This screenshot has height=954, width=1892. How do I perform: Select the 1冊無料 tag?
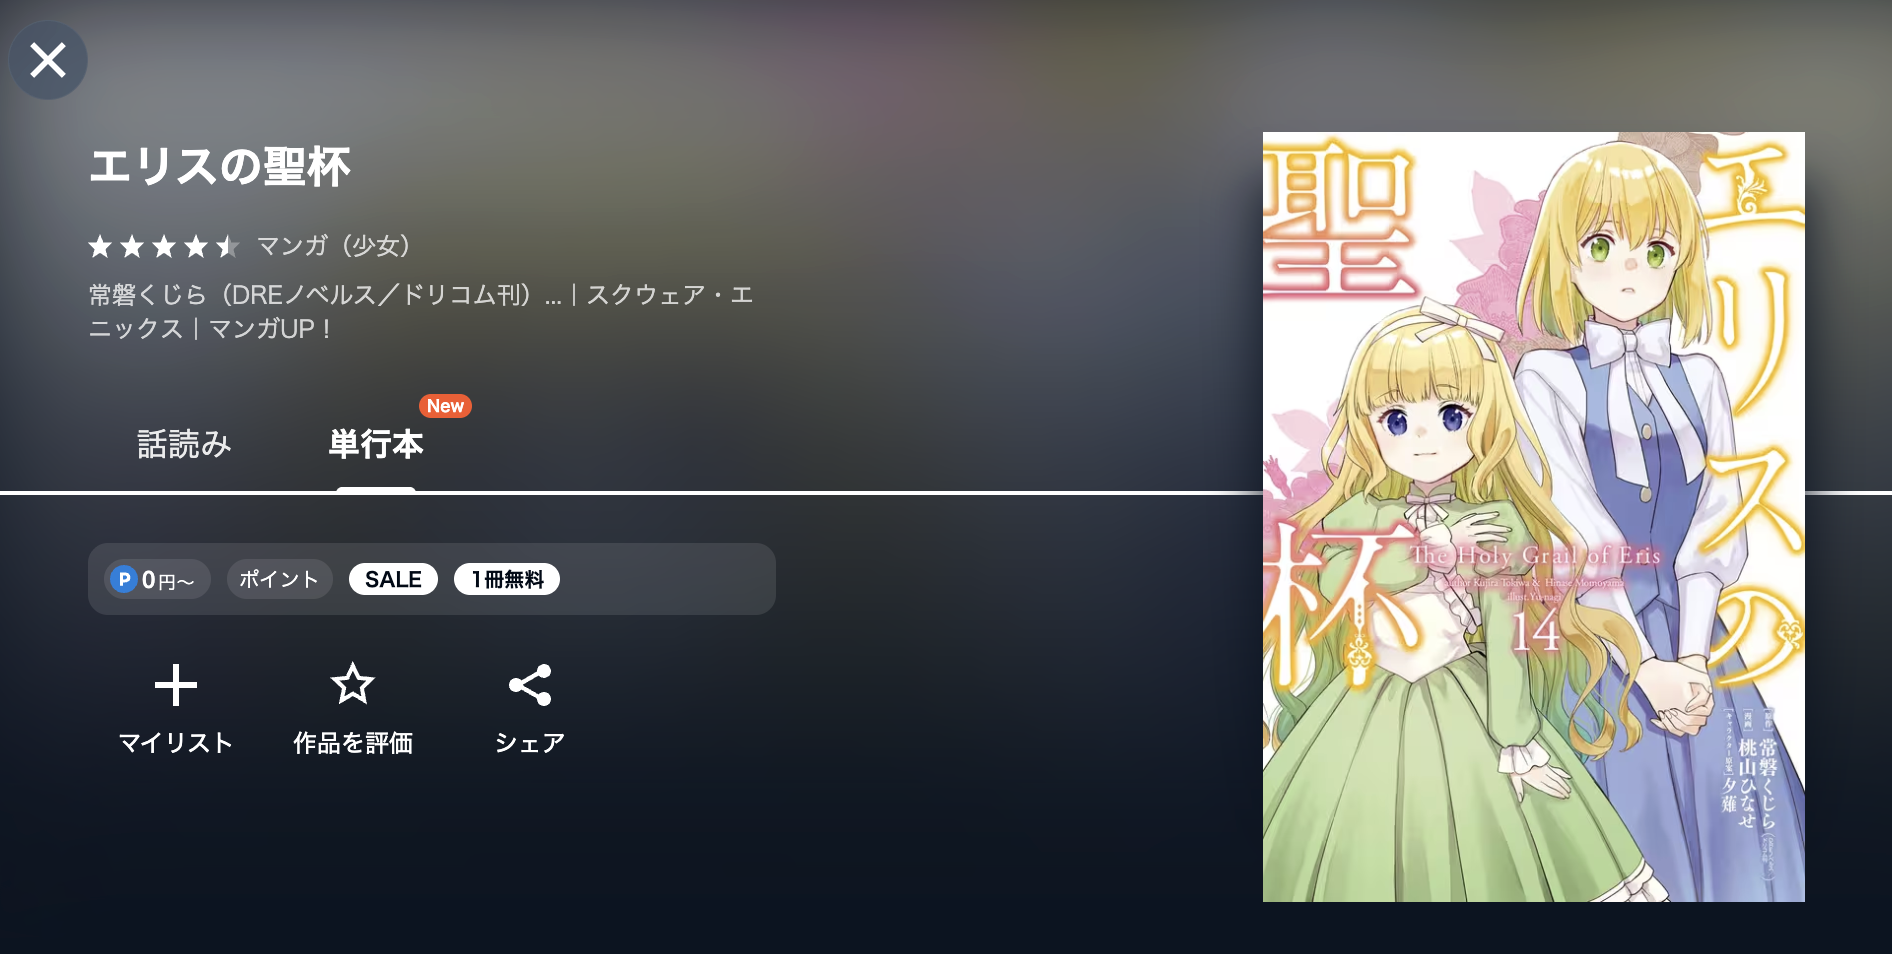507,579
